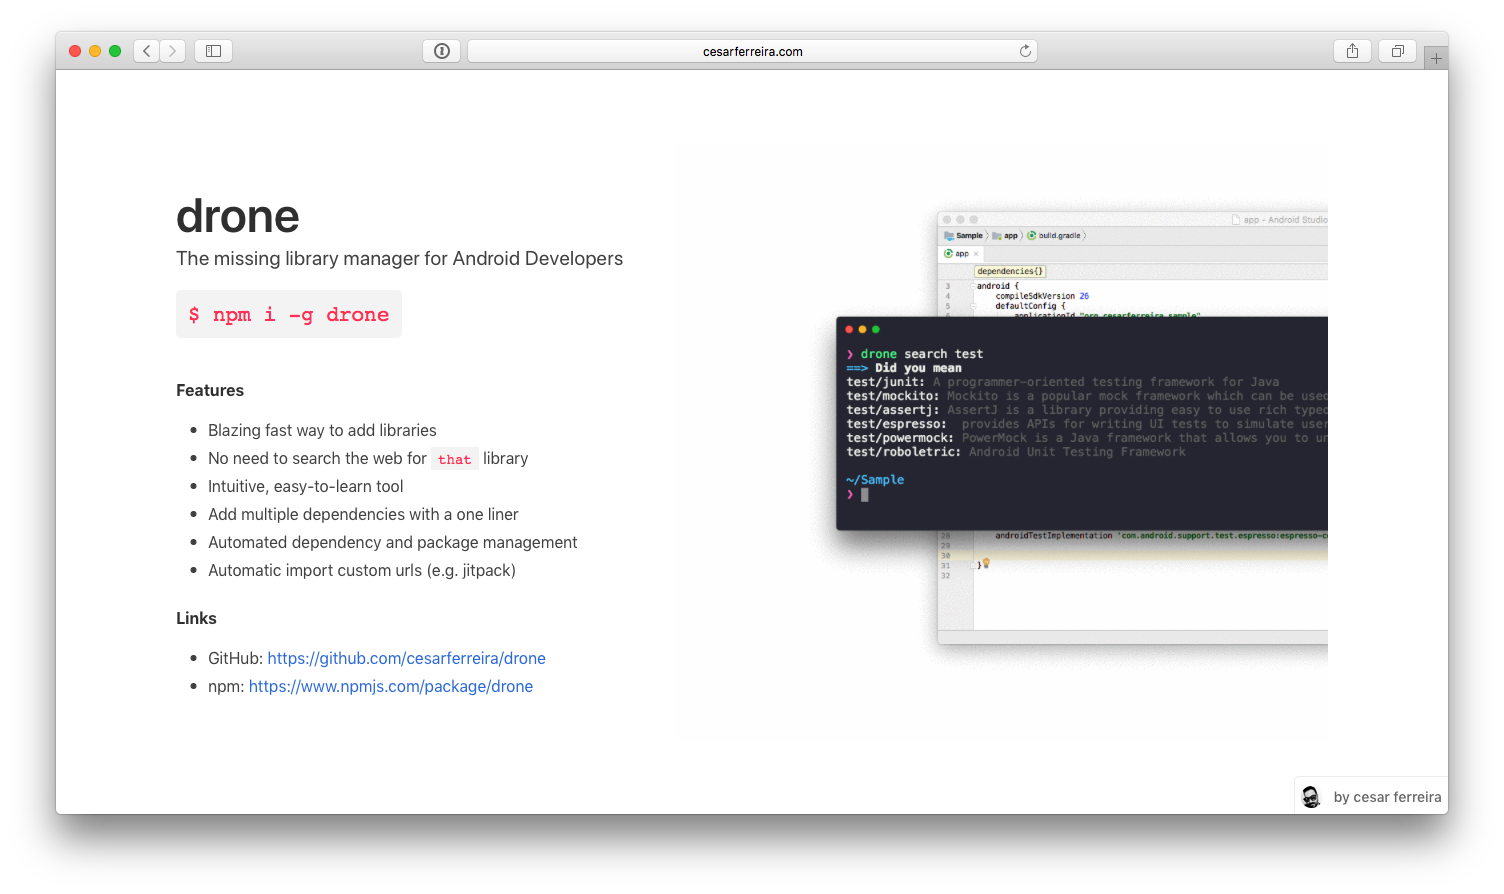Image resolution: width=1504 pixels, height=894 pixels.
Task: Close the Safari window with red button
Action: [75, 51]
